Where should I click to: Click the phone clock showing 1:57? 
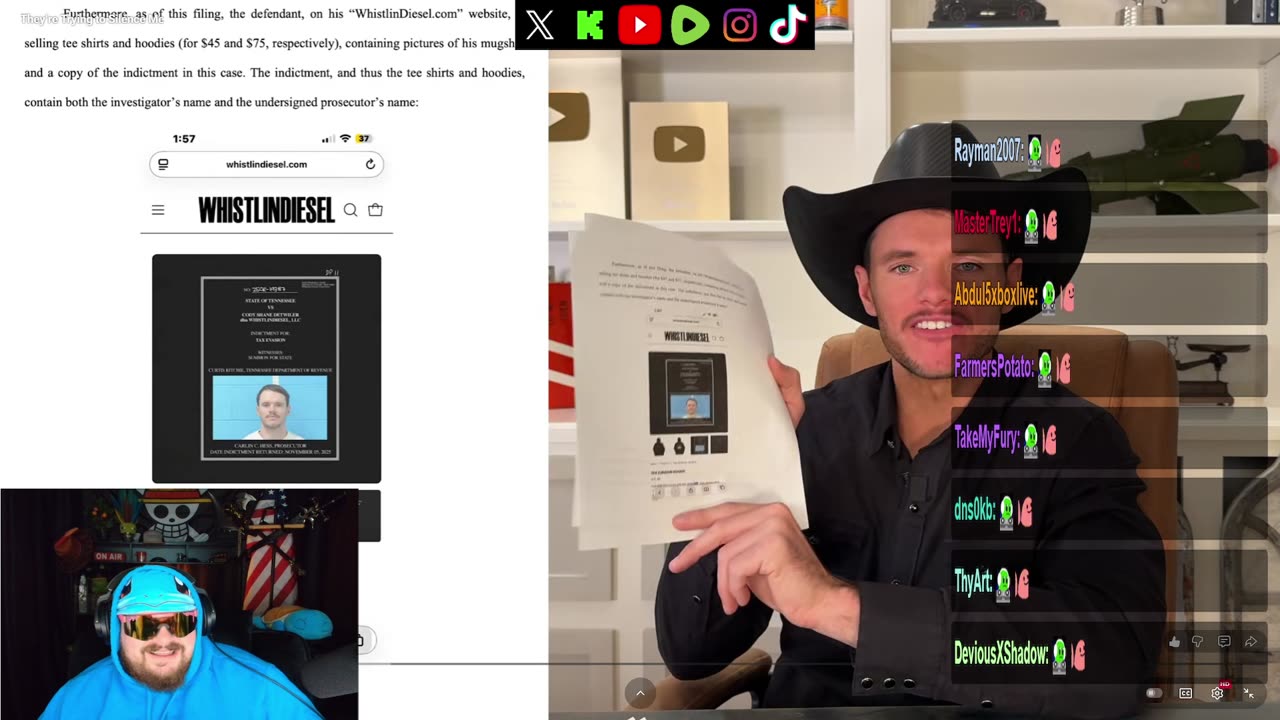click(x=184, y=139)
